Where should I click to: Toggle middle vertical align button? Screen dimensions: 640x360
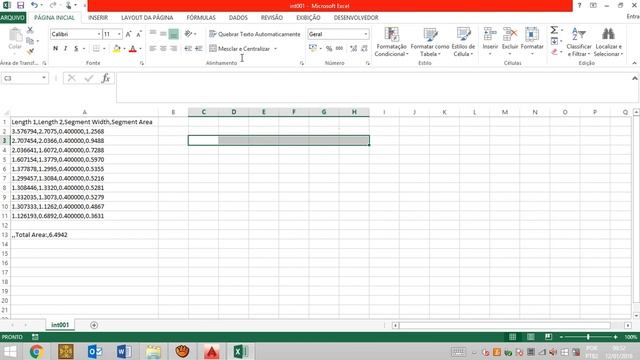163,33
